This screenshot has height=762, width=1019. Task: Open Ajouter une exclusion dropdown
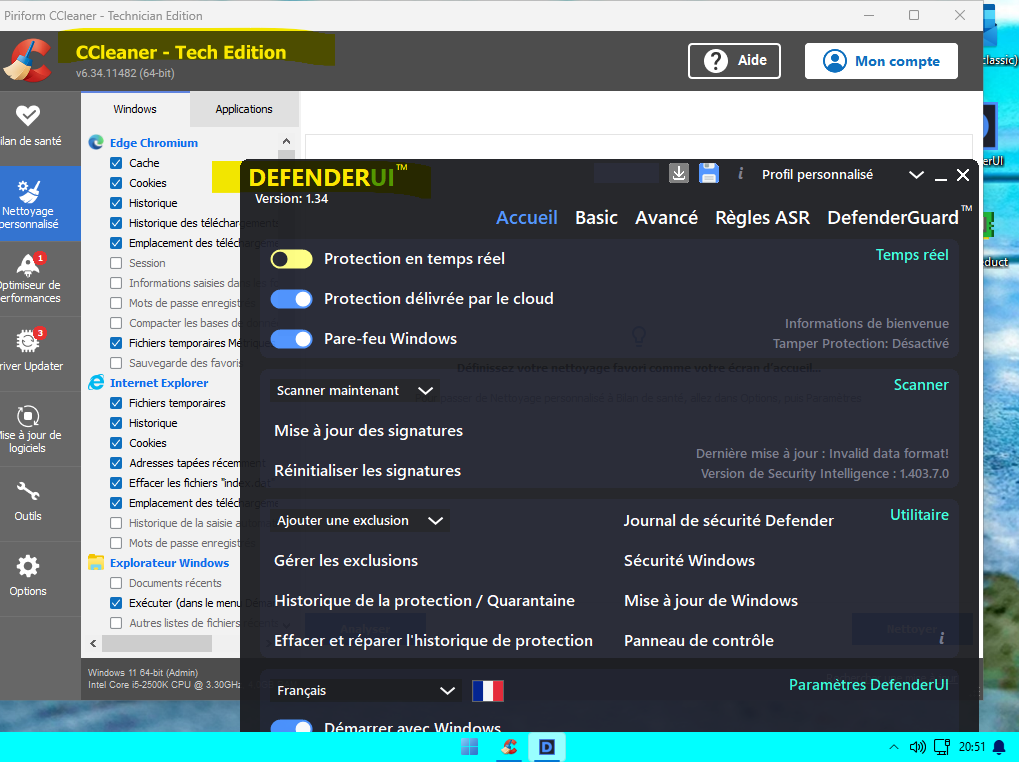click(x=359, y=520)
